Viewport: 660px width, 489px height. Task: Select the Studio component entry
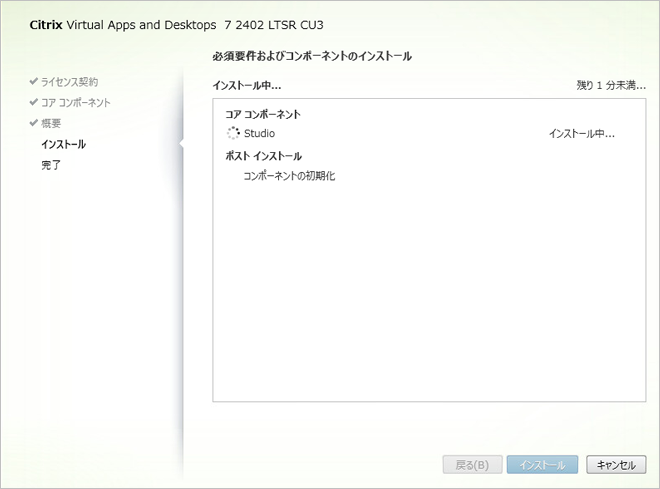click(259, 133)
